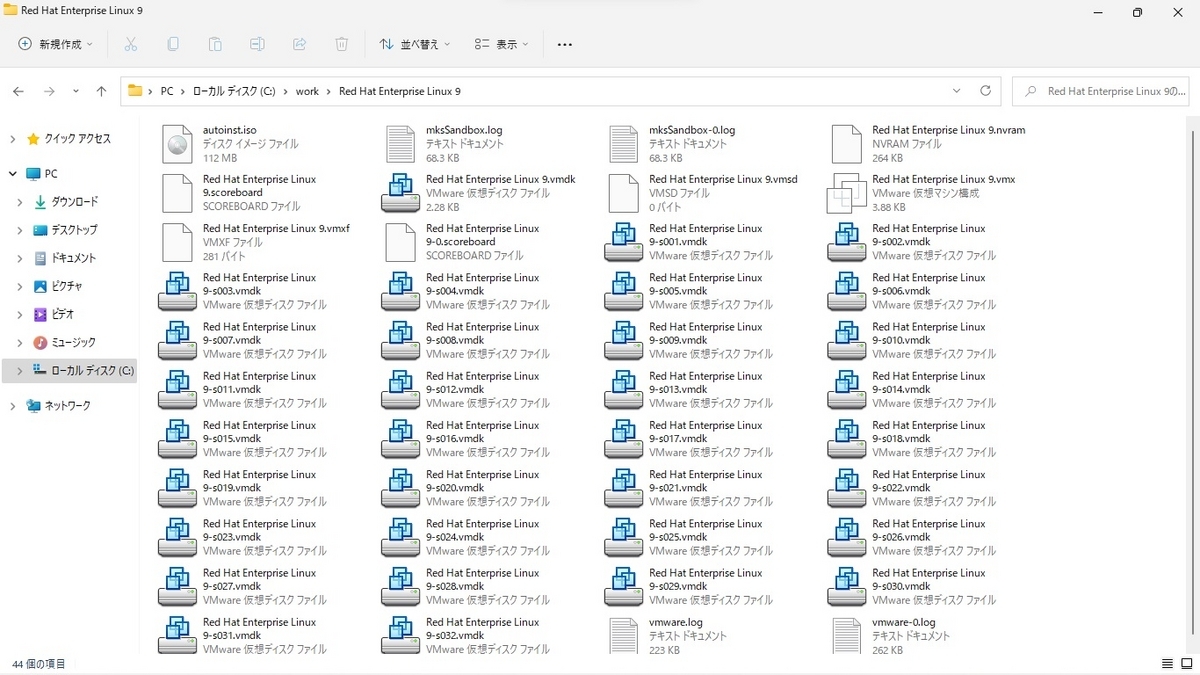
Task: Click PC in address breadcrumb
Action: (x=167, y=91)
